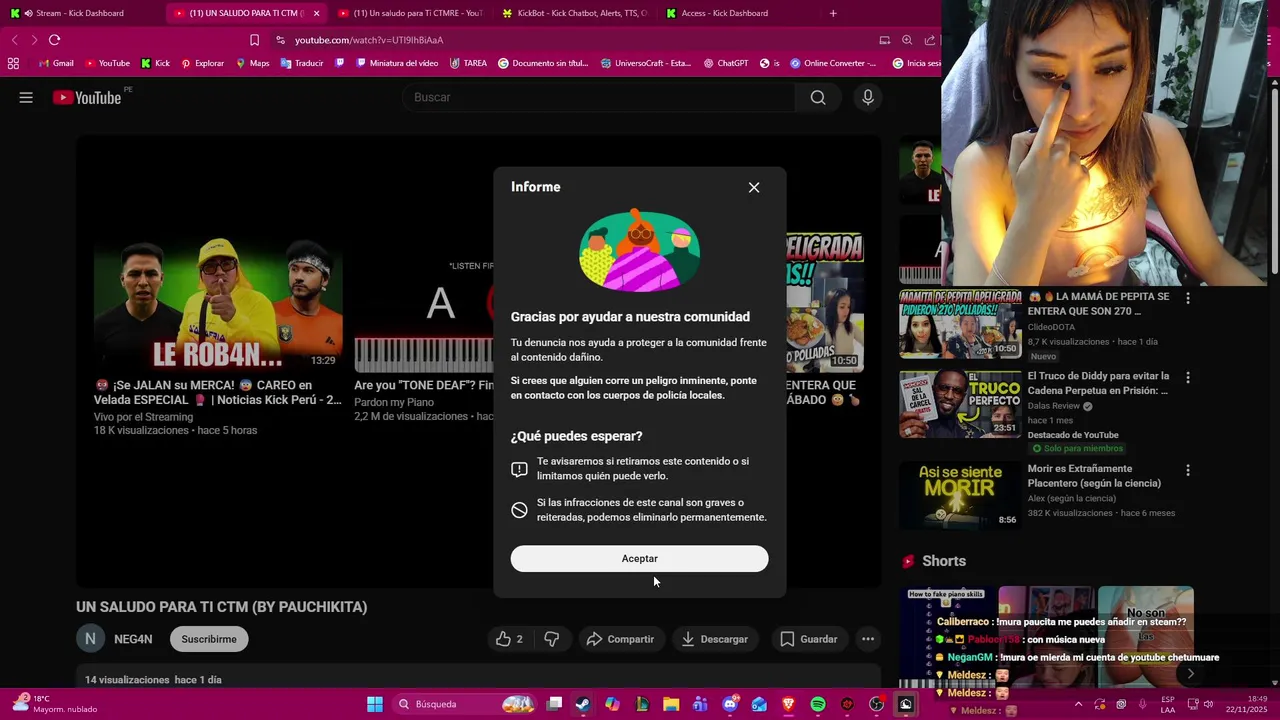The image size is (1280, 720).
Task: Switch to the KickBot tab
Action: pyautogui.click(x=574, y=13)
